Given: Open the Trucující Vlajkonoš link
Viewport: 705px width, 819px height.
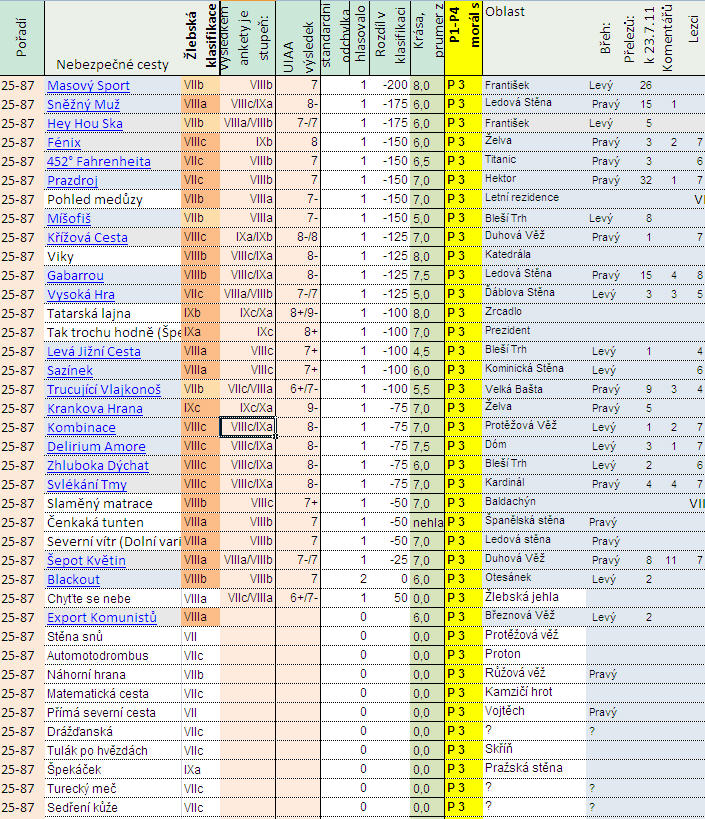Looking at the screenshot, I should [x=103, y=389].
